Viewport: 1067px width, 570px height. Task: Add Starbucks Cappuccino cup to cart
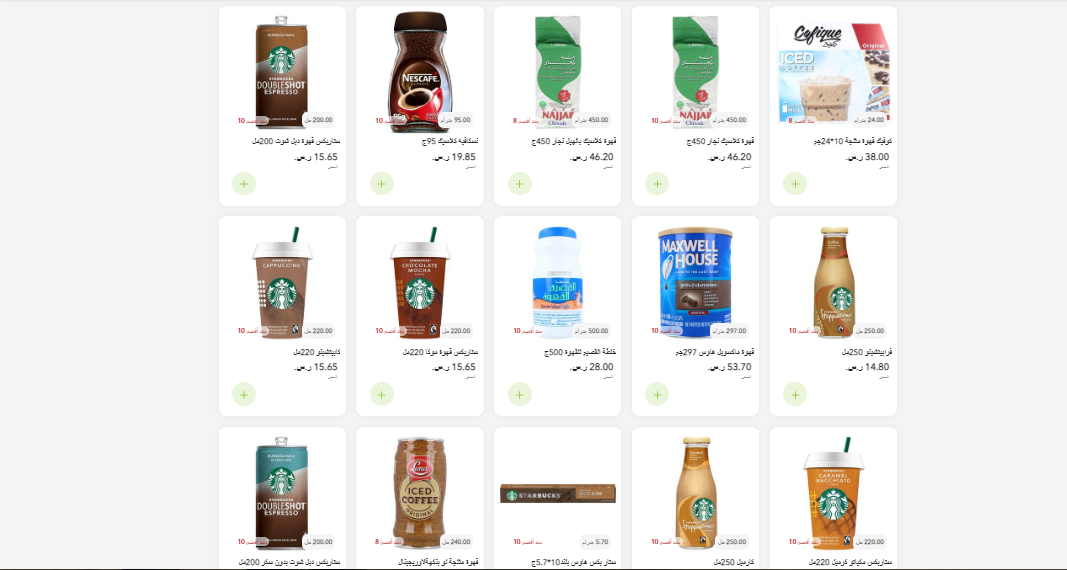click(x=244, y=395)
